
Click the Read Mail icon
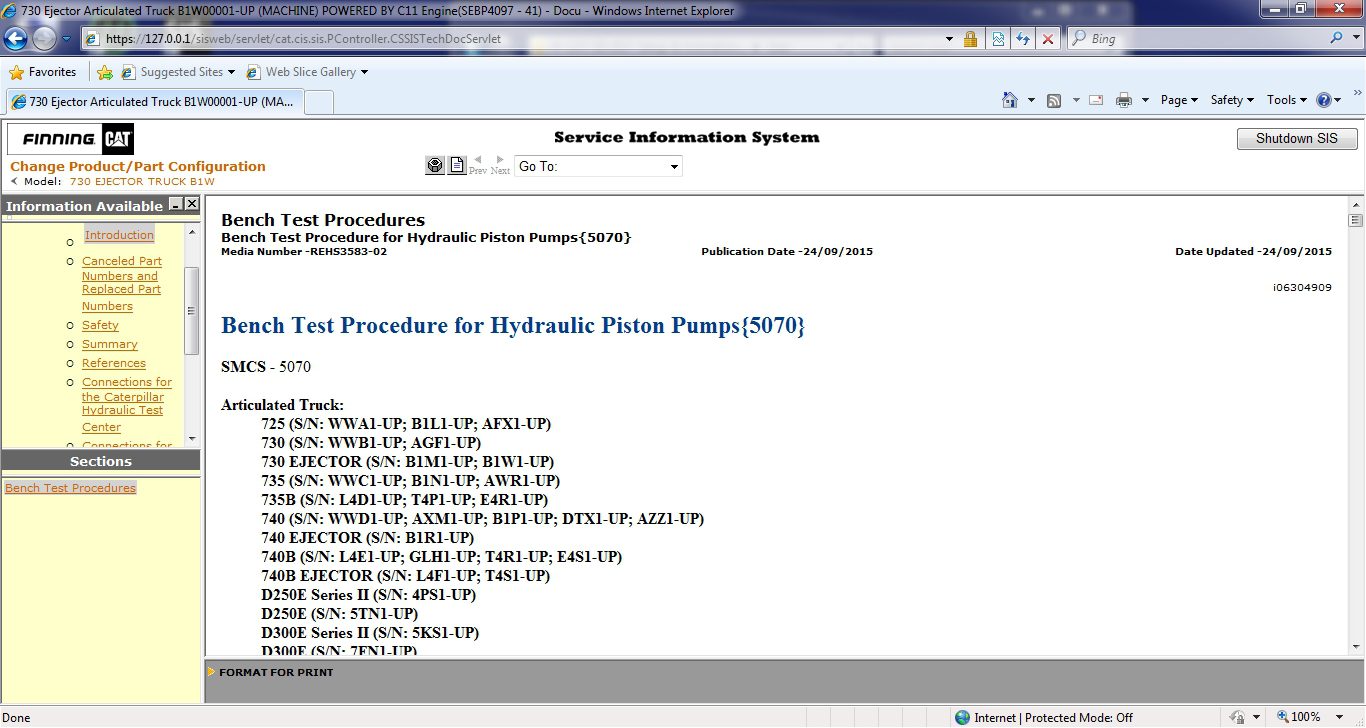pyautogui.click(x=1096, y=100)
